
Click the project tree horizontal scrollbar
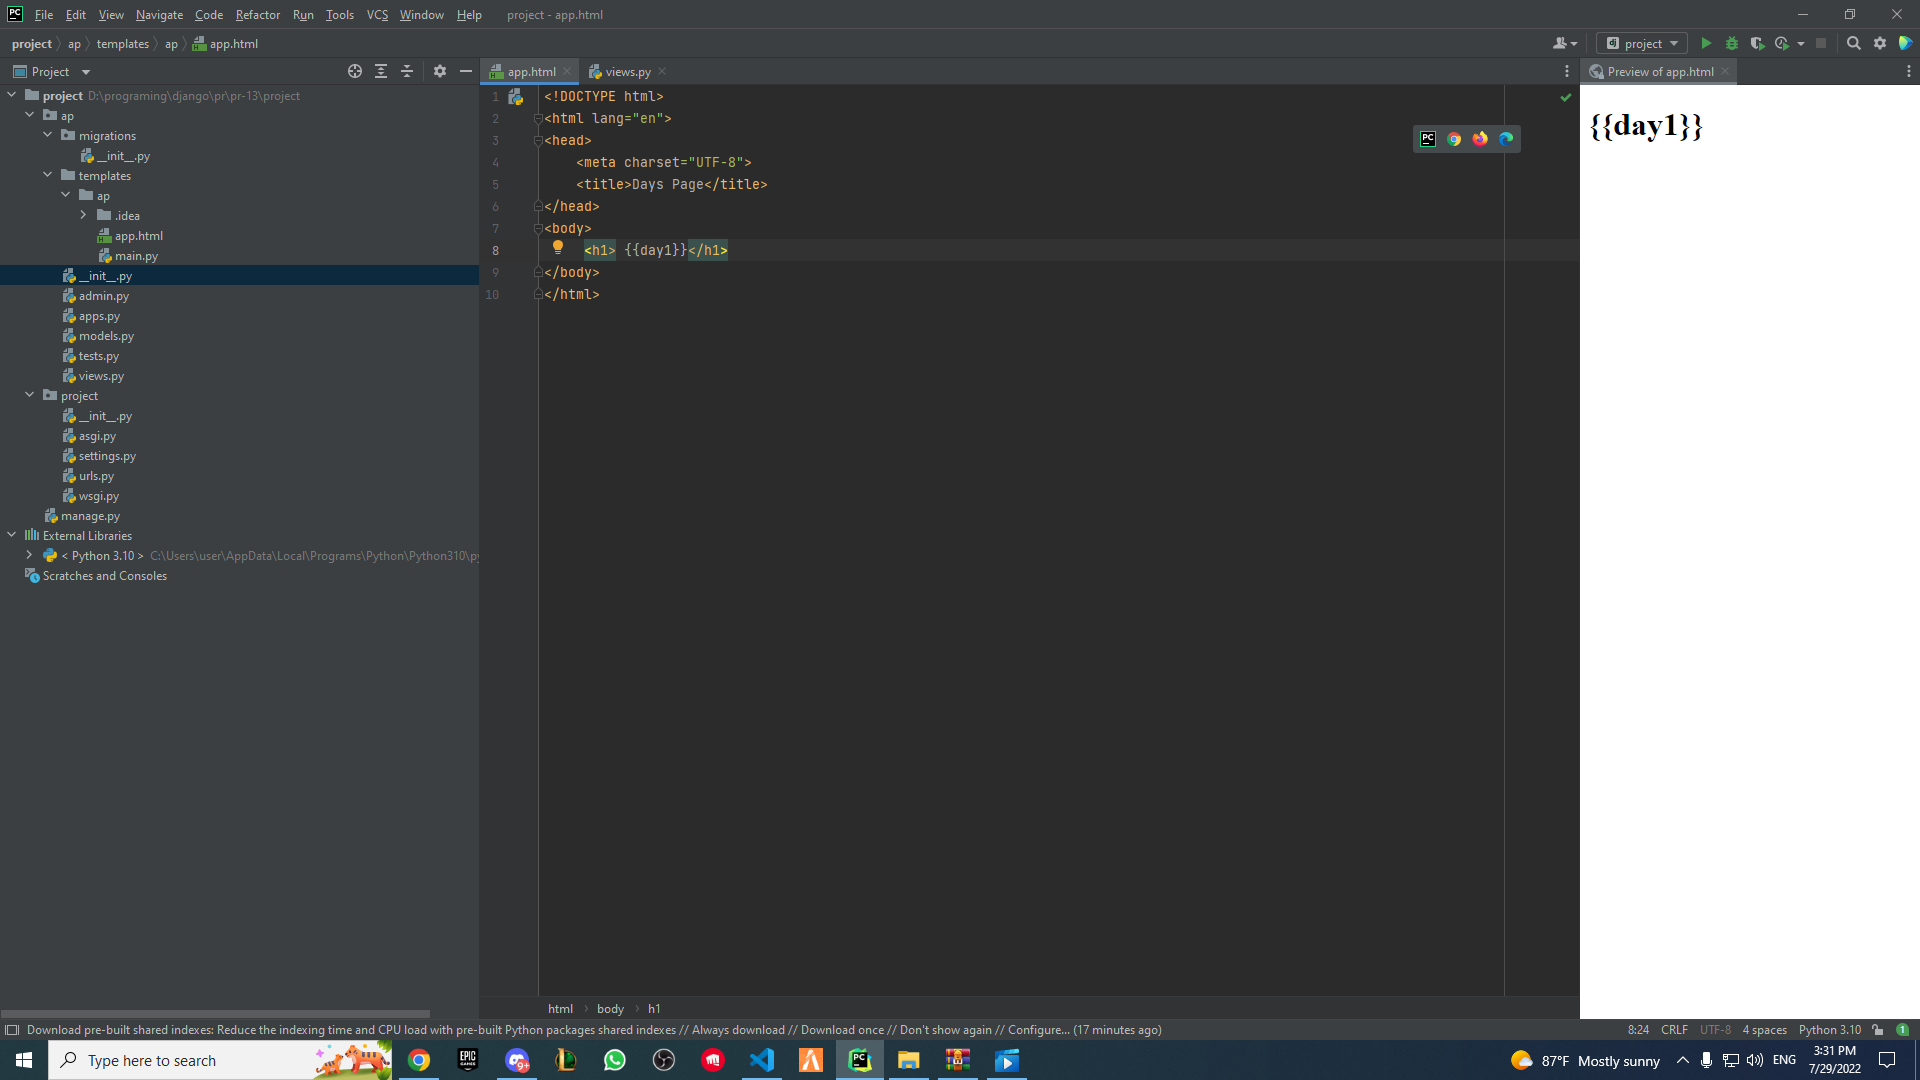(x=215, y=1013)
